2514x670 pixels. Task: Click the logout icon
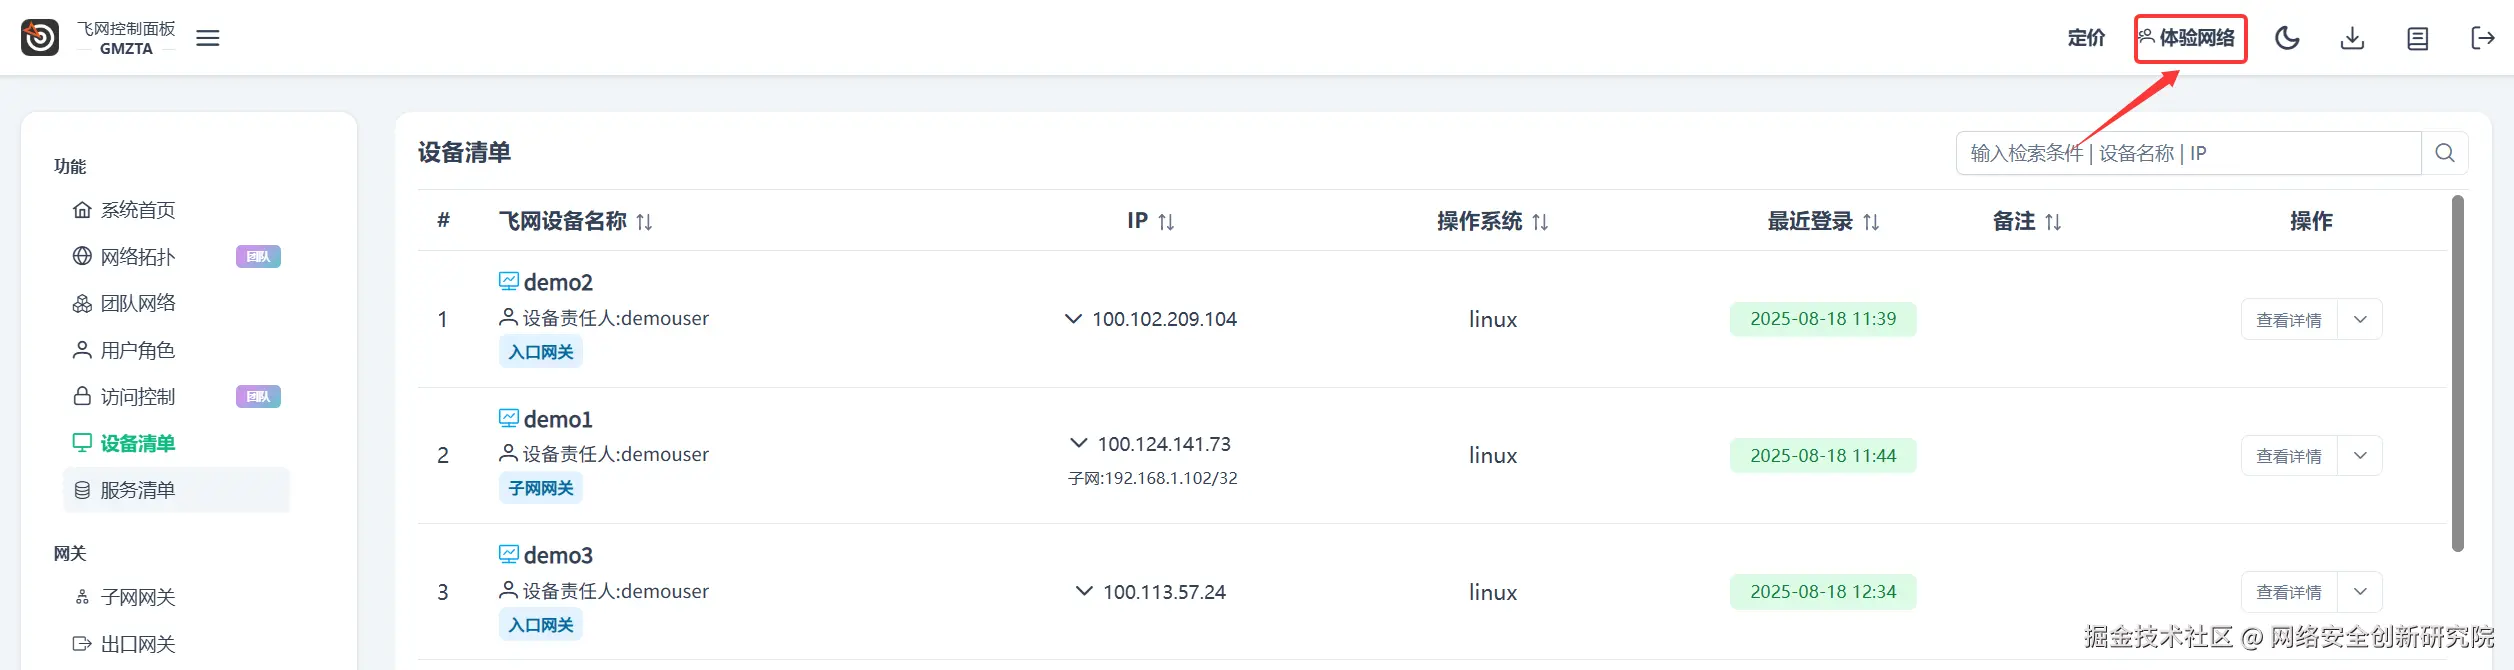click(x=2482, y=38)
